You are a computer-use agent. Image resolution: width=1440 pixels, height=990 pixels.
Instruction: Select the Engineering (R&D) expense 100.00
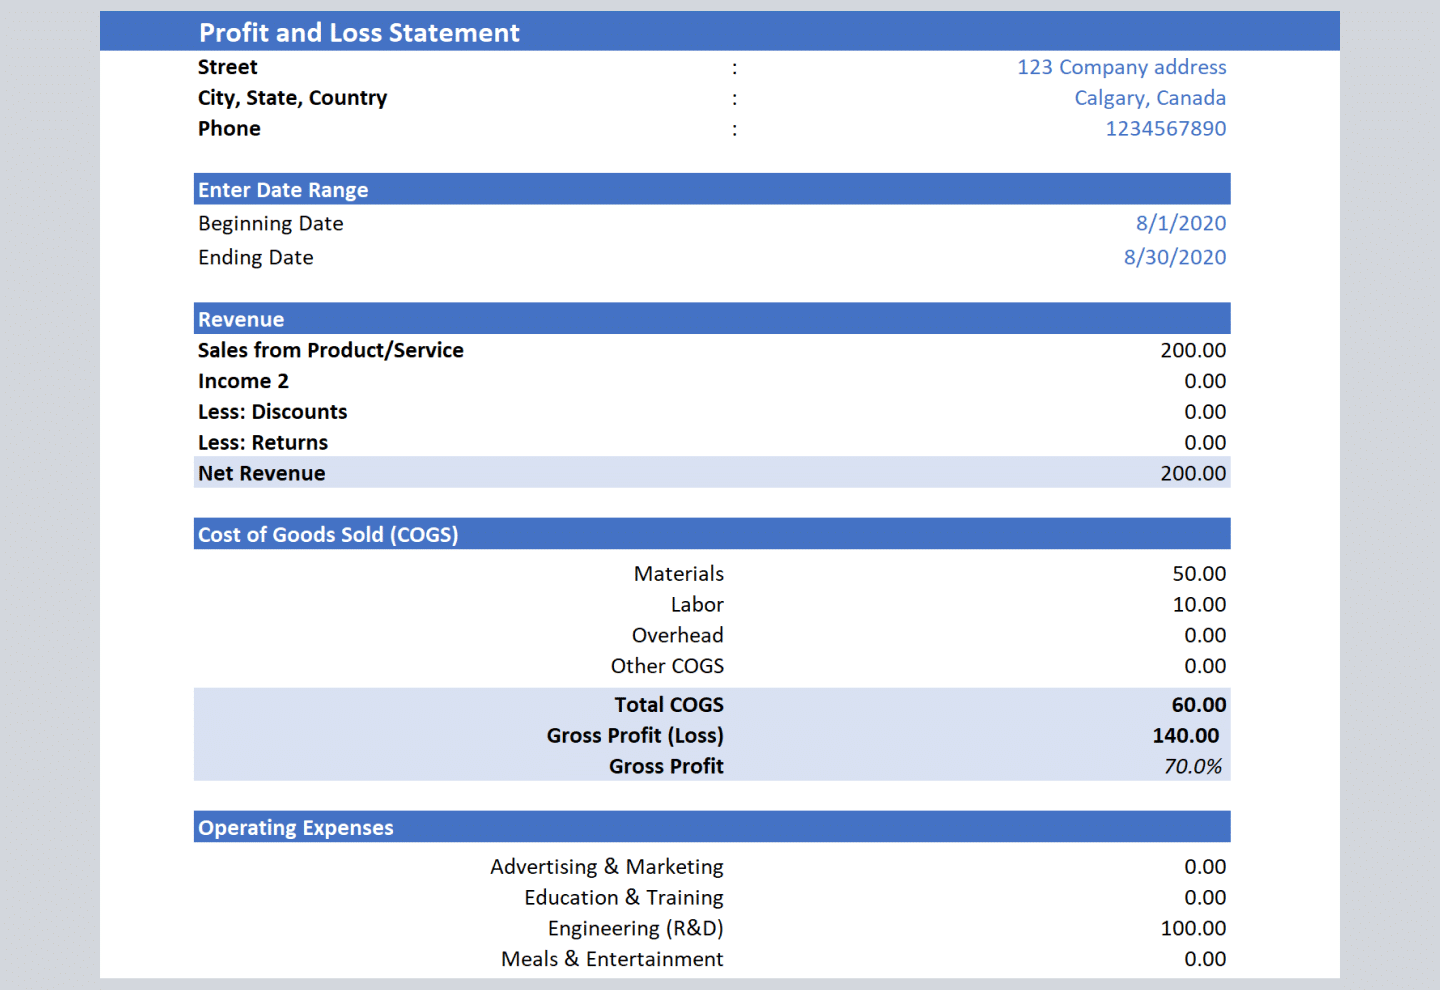pyautogui.click(x=1193, y=928)
